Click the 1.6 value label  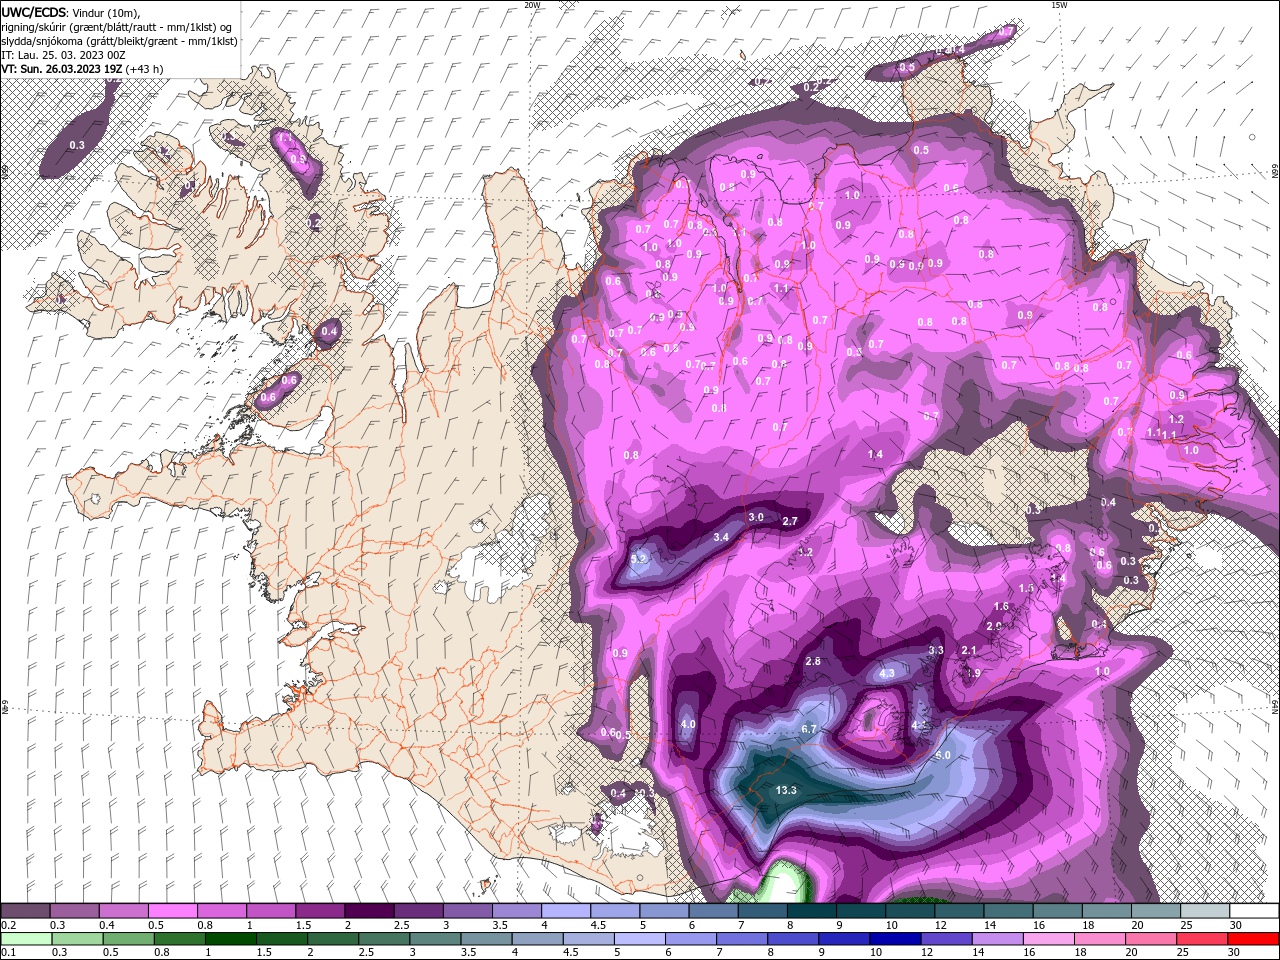click(1001, 607)
